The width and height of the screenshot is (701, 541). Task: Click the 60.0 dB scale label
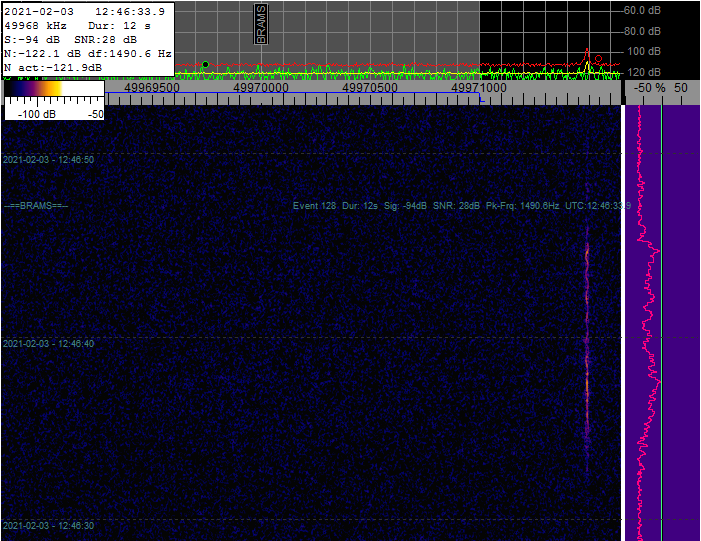[x=642, y=10]
